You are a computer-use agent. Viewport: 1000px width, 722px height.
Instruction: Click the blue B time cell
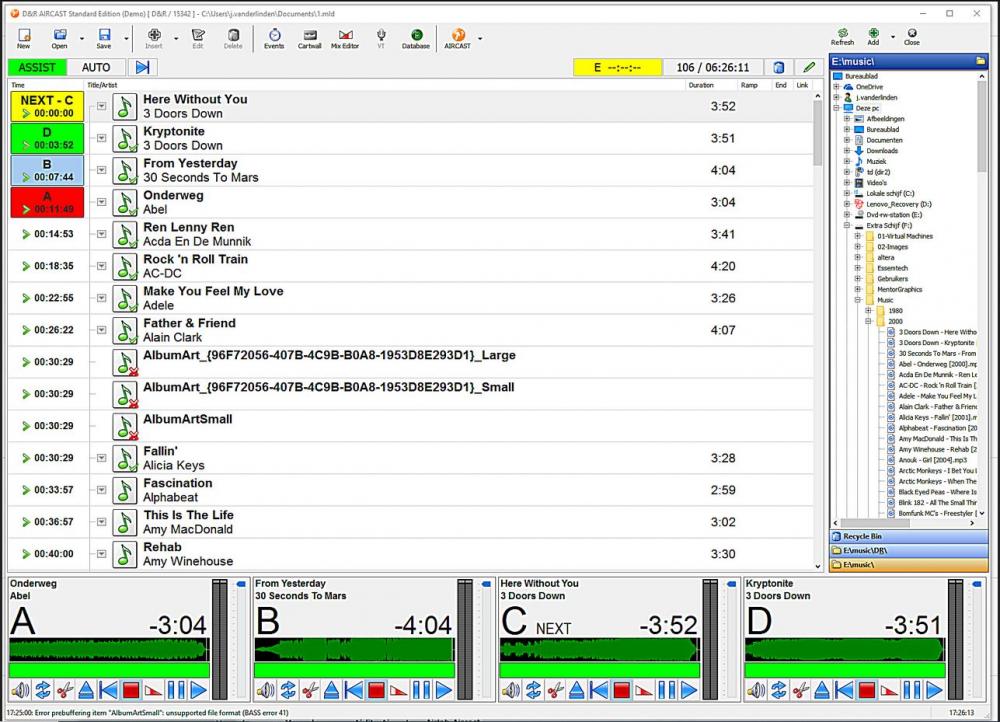pos(47,170)
